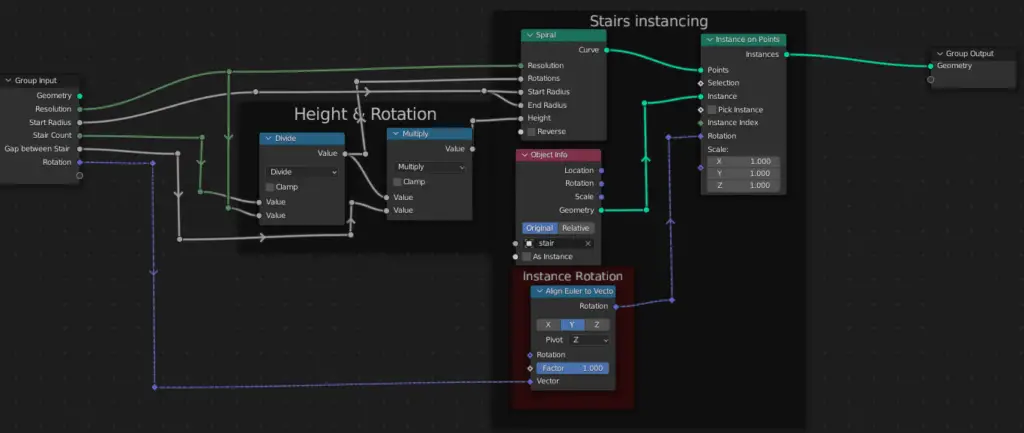Viewport: 1024px width, 433px height.
Task: Toggle the As Instance checkbox
Action: click(x=527, y=257)
